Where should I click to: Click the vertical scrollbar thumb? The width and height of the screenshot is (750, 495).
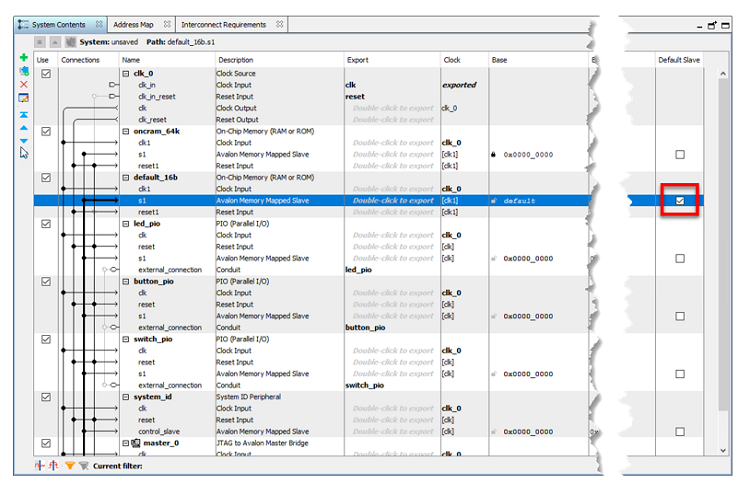[x=723, y=244]
